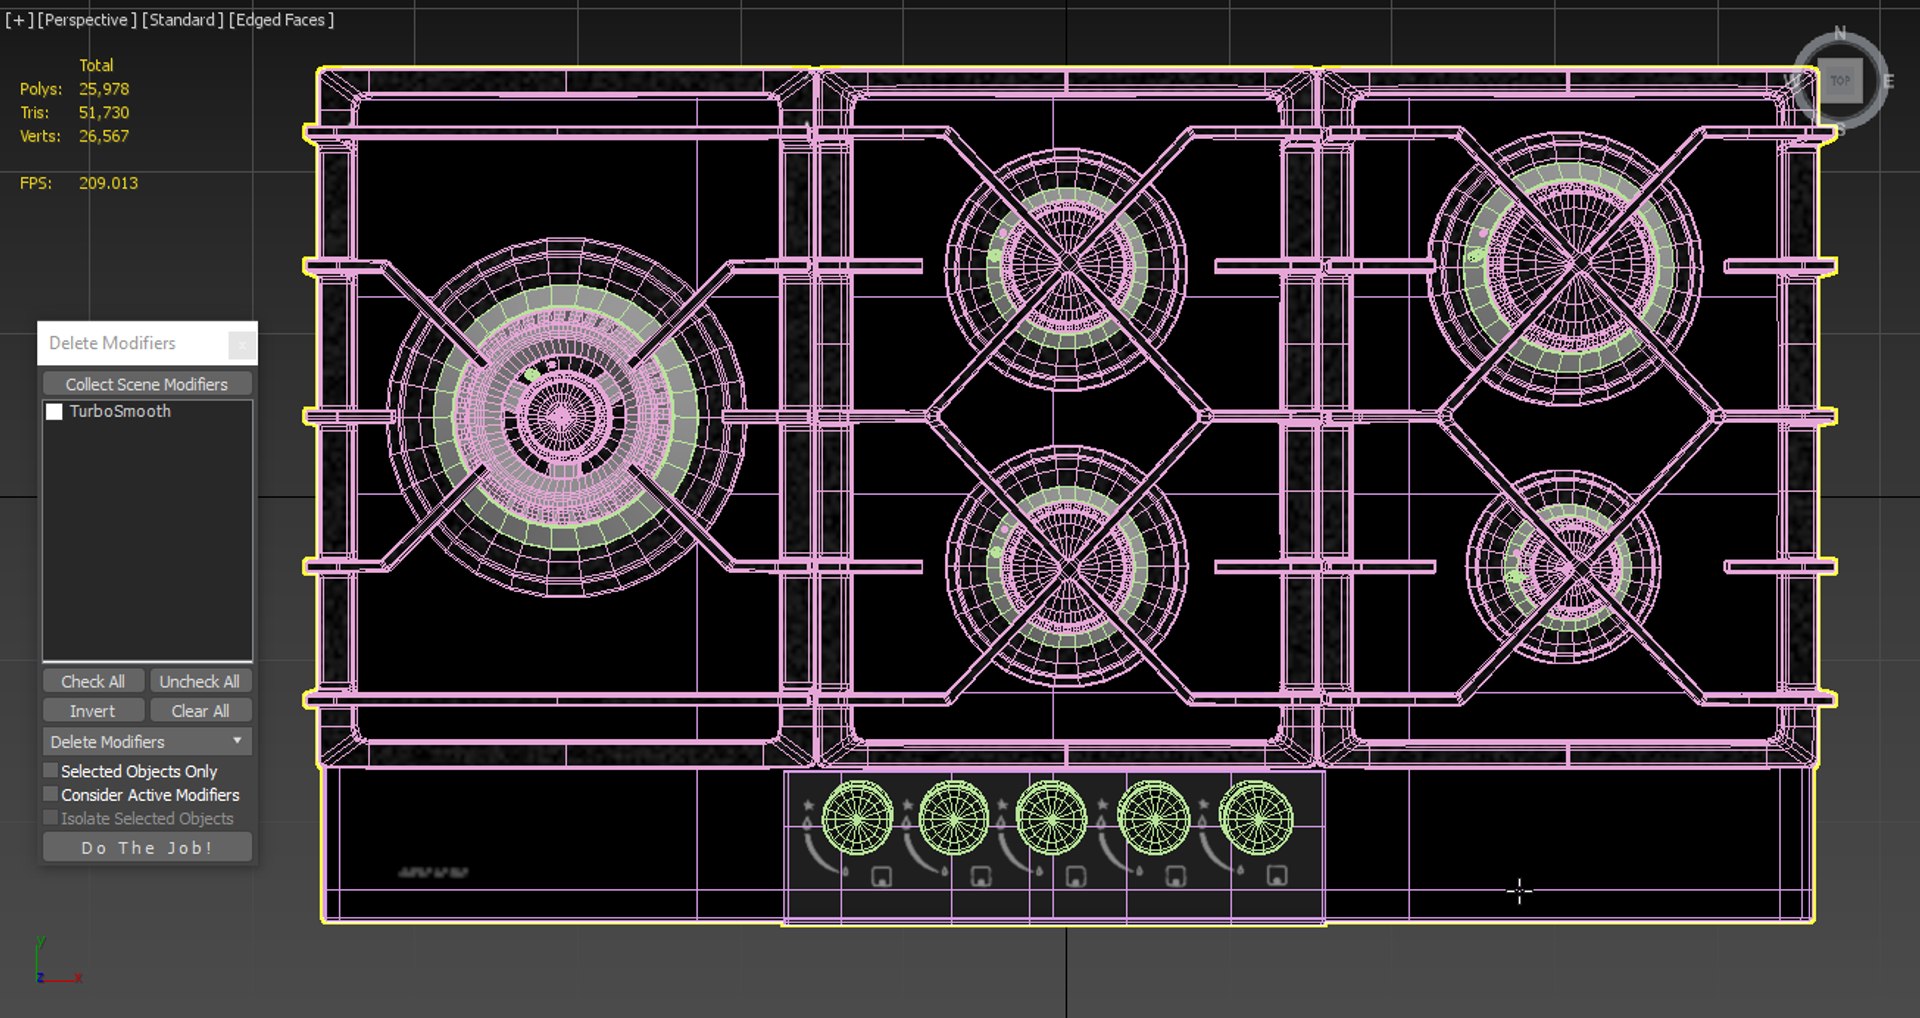This screenshot has width=1920, height=1018.
Task: Click the Check All button
Action: (93, 681)
